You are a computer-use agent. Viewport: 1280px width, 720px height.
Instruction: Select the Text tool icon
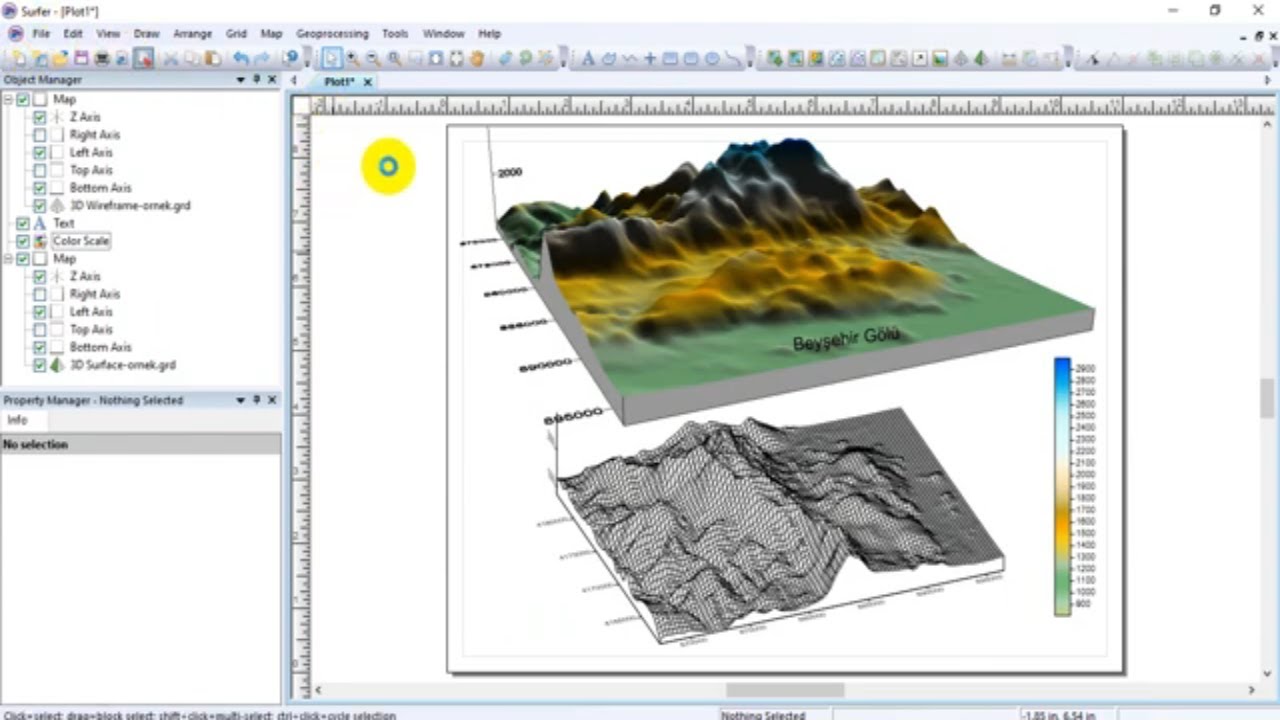click(x=588, y=59)
